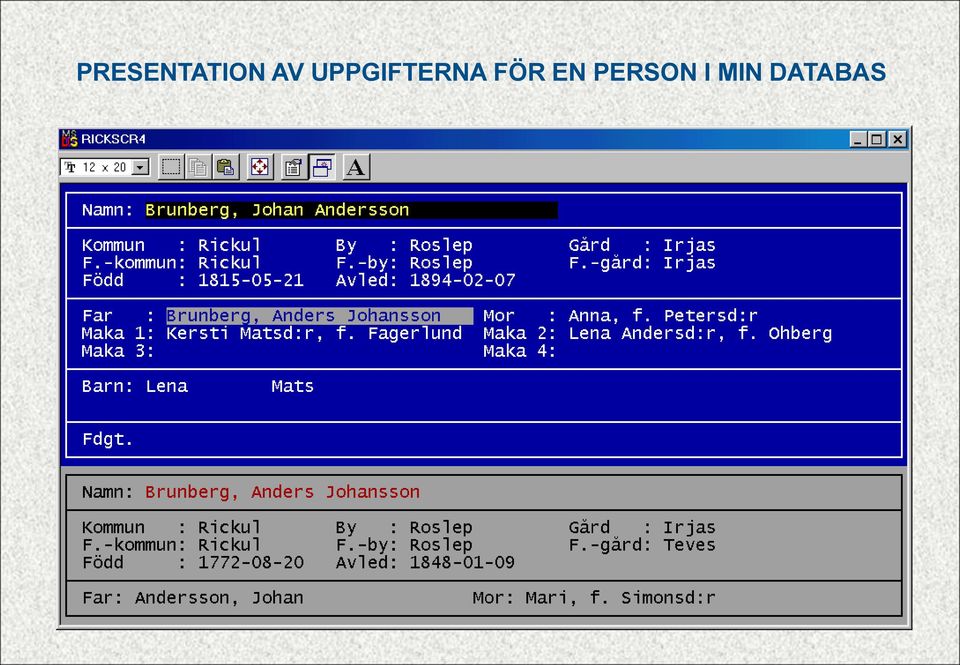
Task: Click the death date 1848-01-09
Action: pos(462,563)
